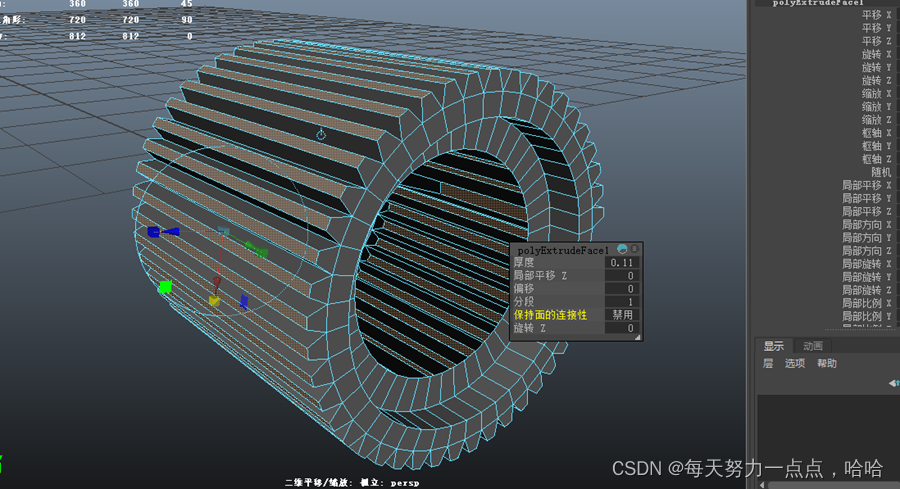Select 枢轴 Z channel label
The width and height of the screenshot is (900, 489).
[877, 160]
